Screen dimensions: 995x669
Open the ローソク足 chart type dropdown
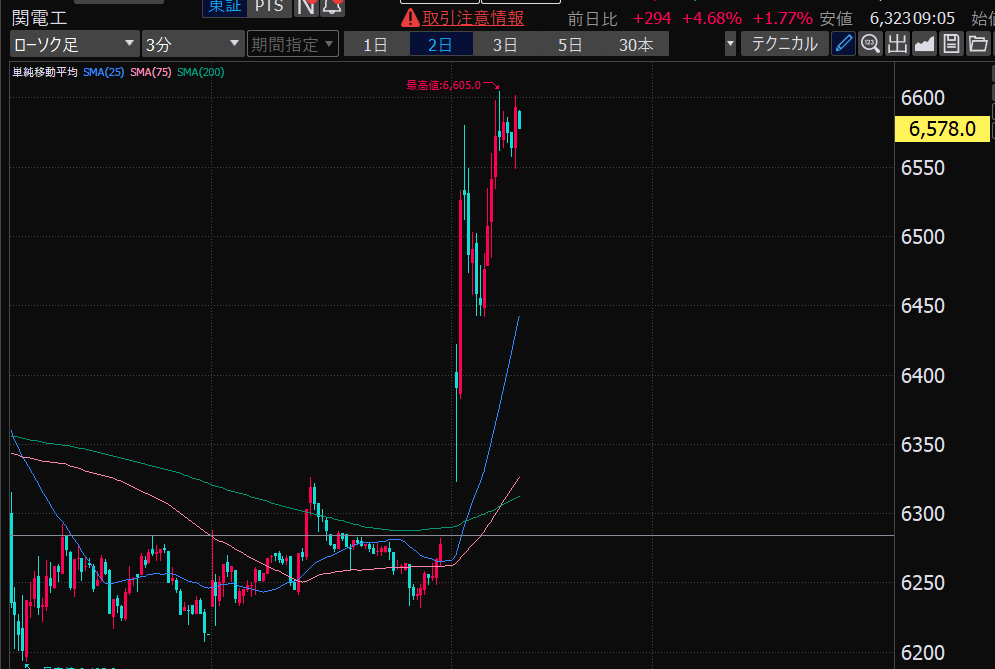pos(75,44)
